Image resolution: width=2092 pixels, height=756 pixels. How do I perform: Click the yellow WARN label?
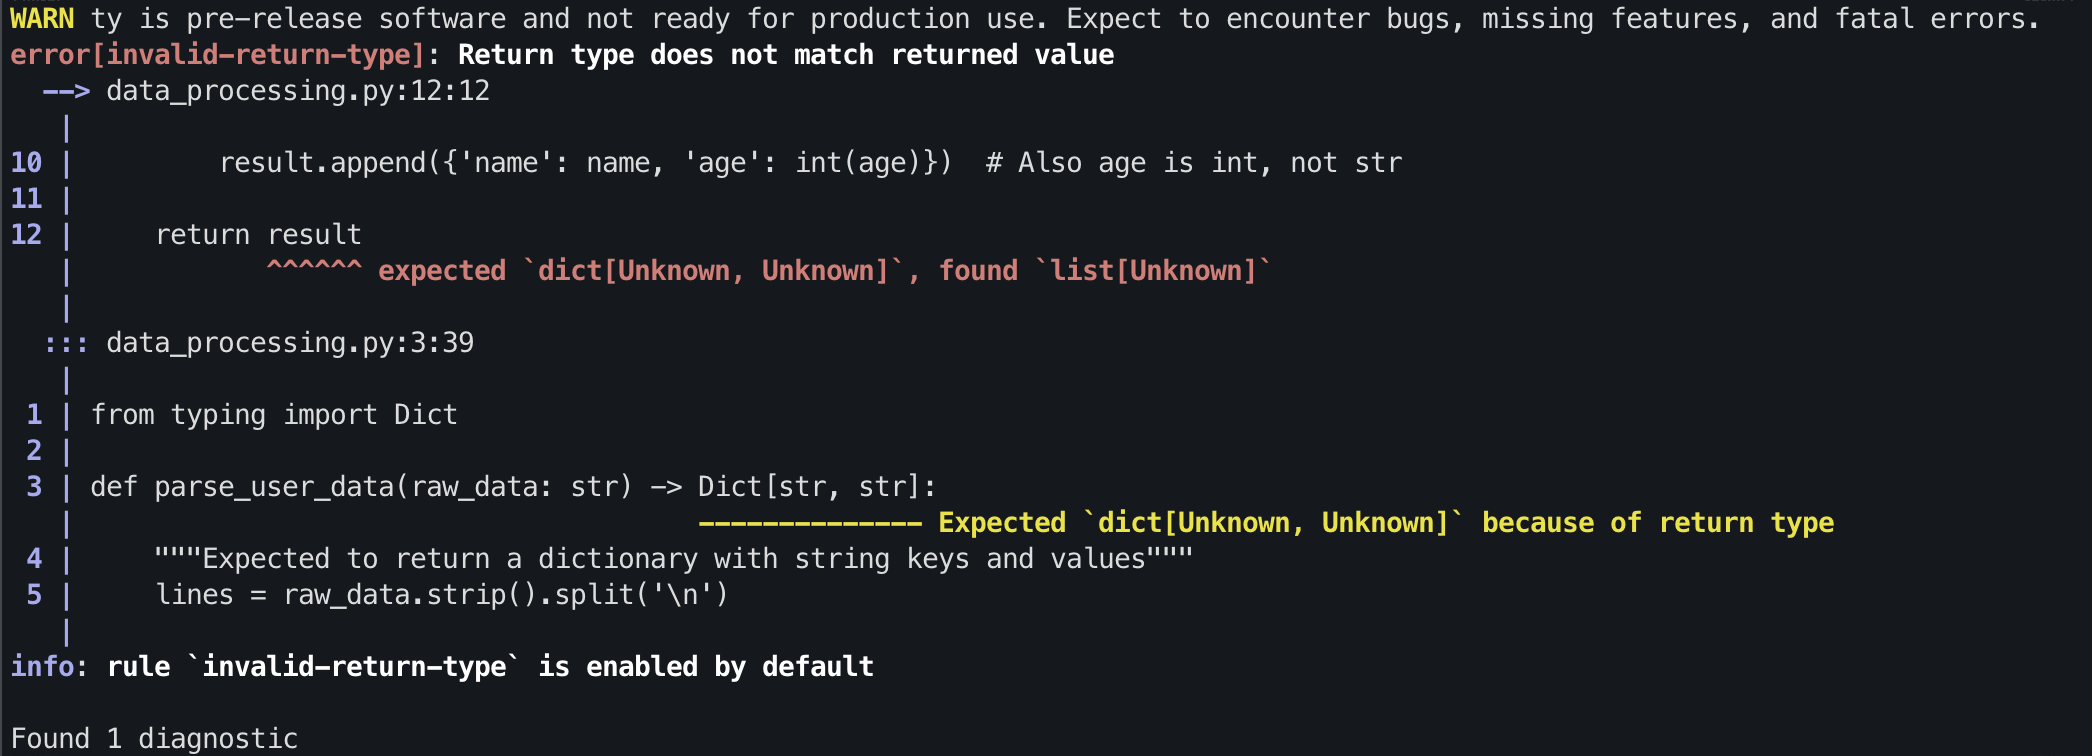pos(42,19)
